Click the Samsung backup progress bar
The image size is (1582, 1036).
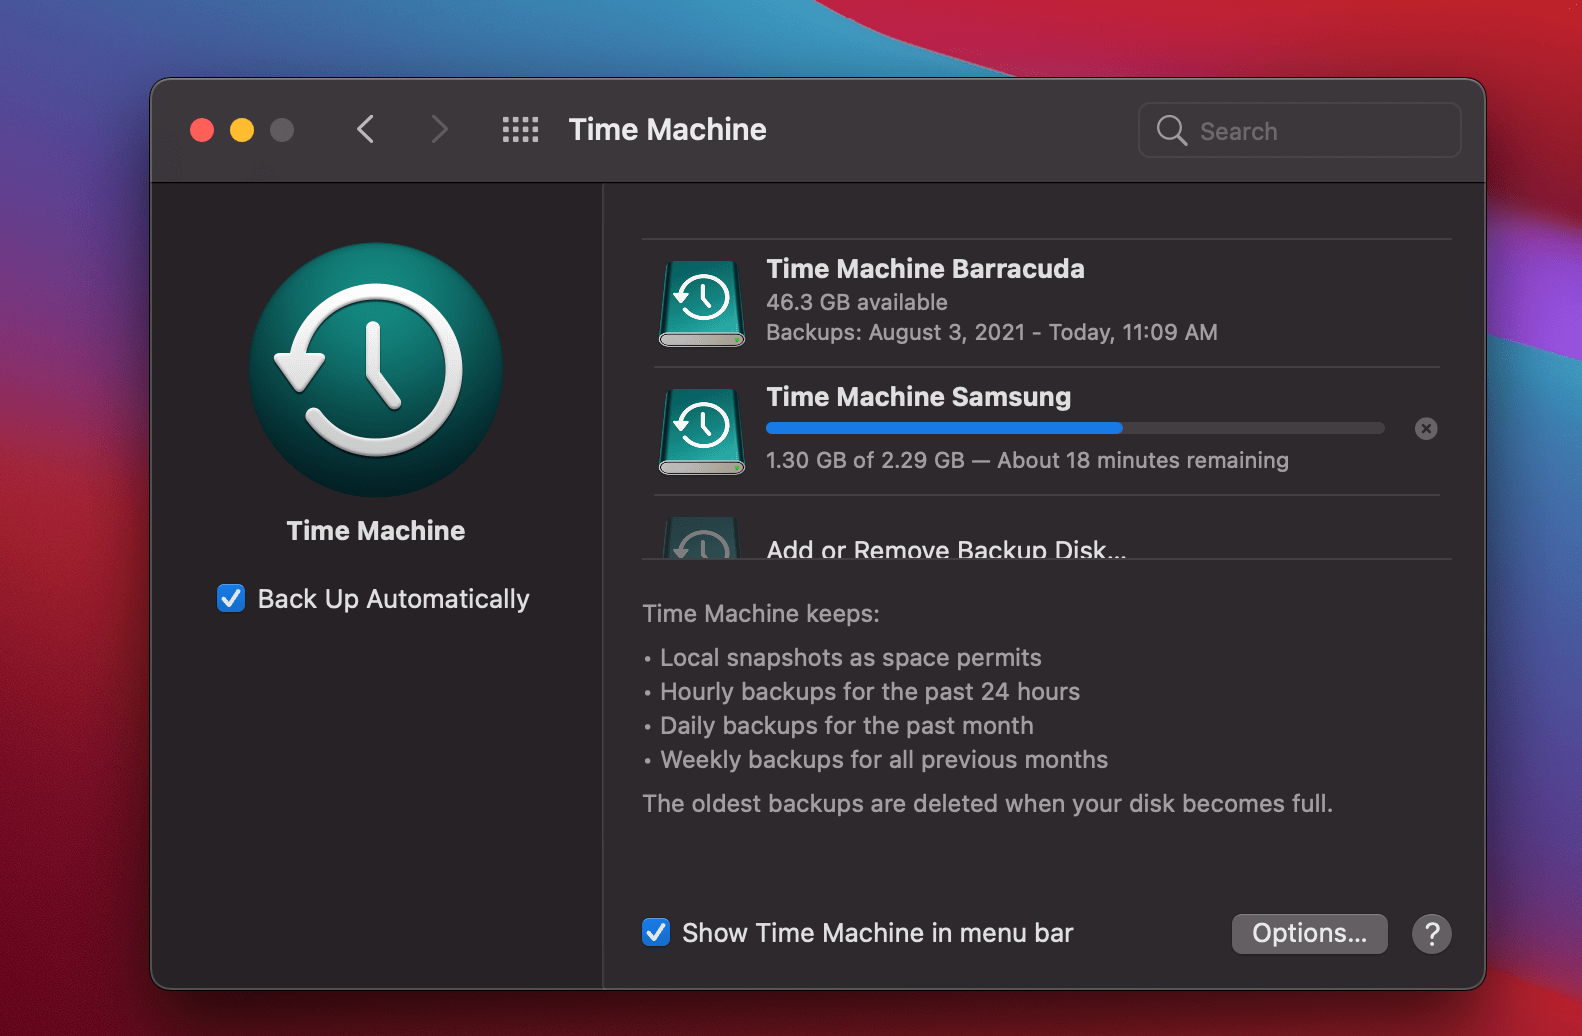1075,428
